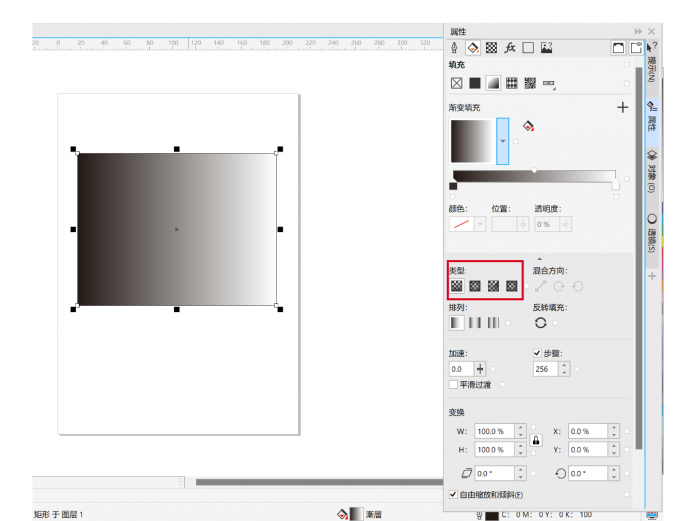
Task: Select the white end node on gradient bar
Action: pyautogui.click(x=615, y=186)
